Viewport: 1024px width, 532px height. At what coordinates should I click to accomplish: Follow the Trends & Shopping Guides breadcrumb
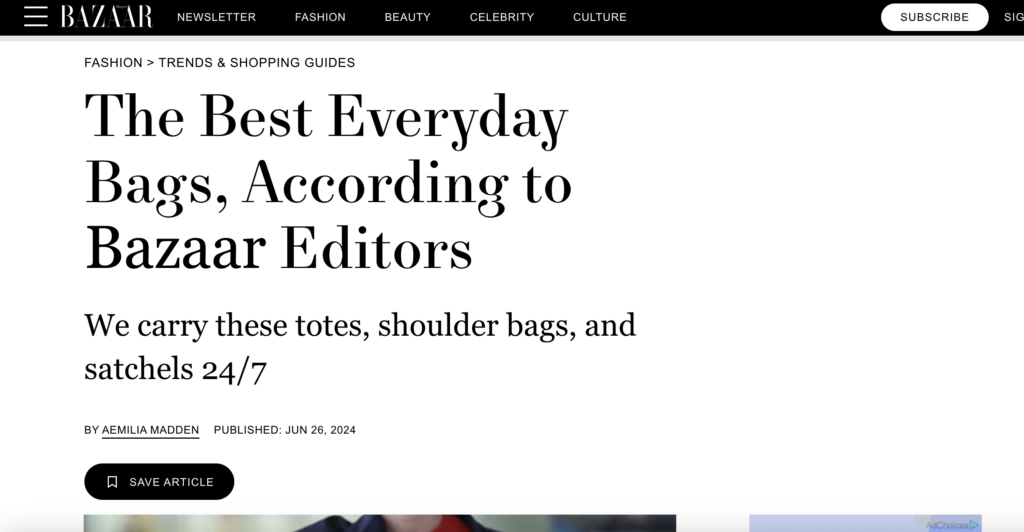257,63
